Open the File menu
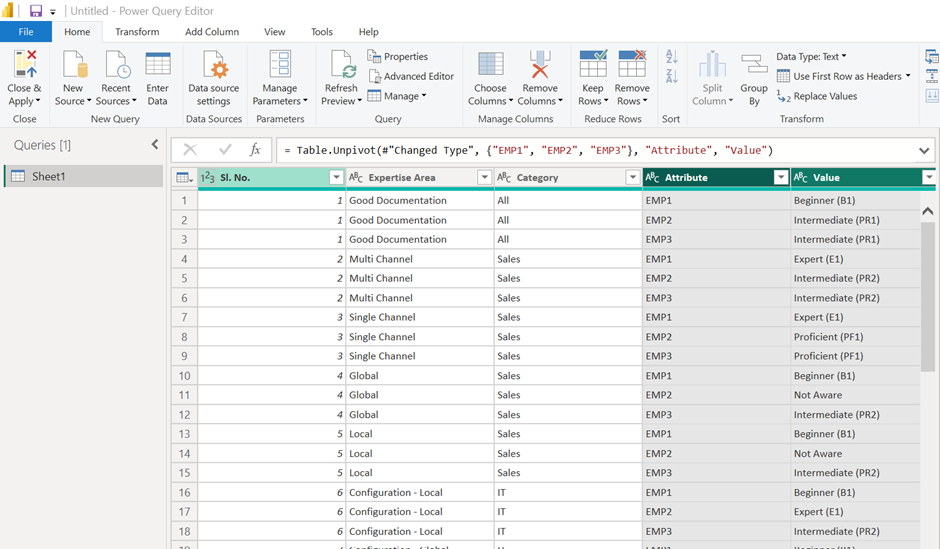Image resolution: width=940 pixels, height=549 pixels. click(x=26, y=32)
